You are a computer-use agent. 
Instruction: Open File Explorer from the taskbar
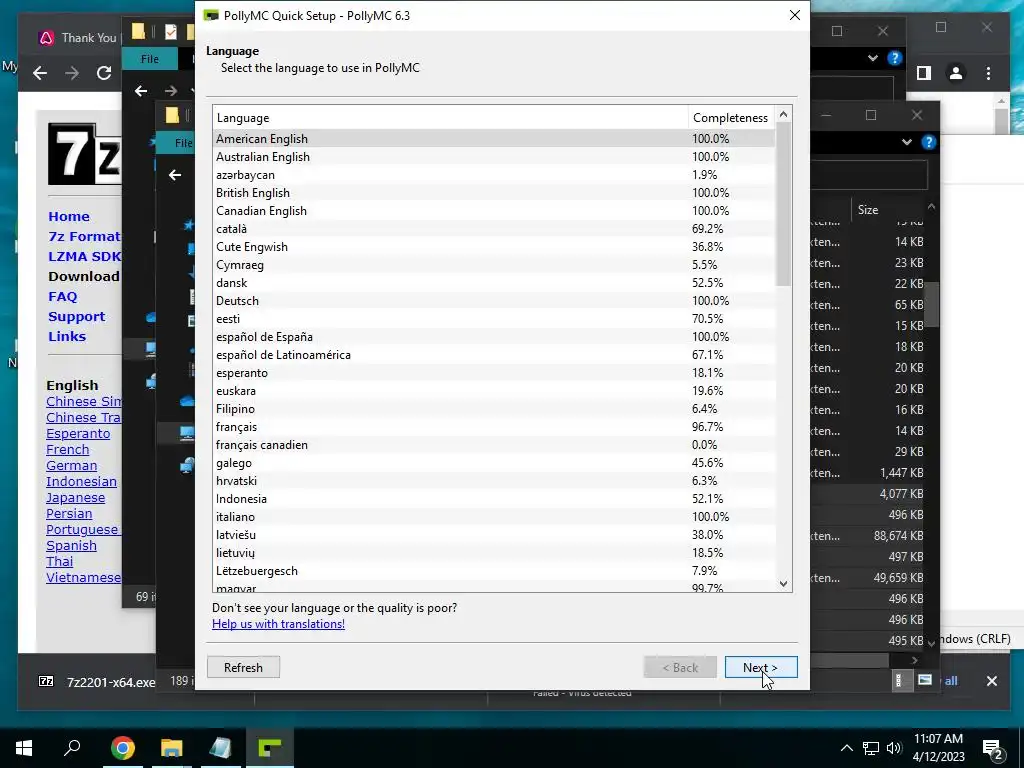pyautogui.click(x=172, y=748)
